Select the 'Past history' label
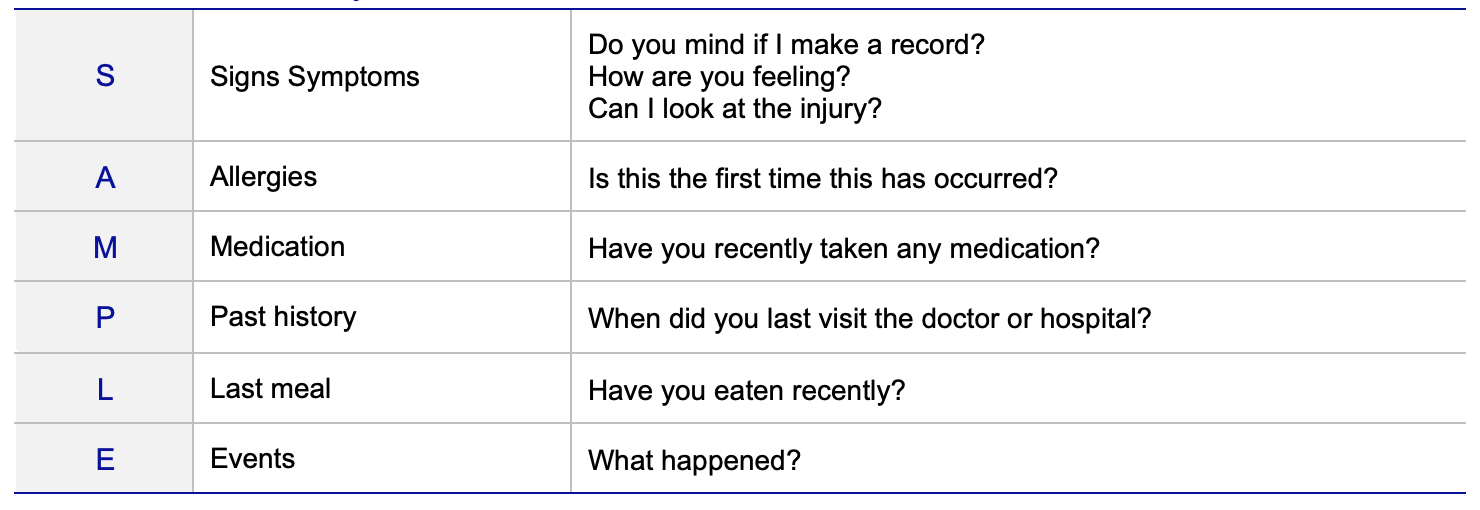This screenshot has height=510, width=1480. [x=283, y=317]
